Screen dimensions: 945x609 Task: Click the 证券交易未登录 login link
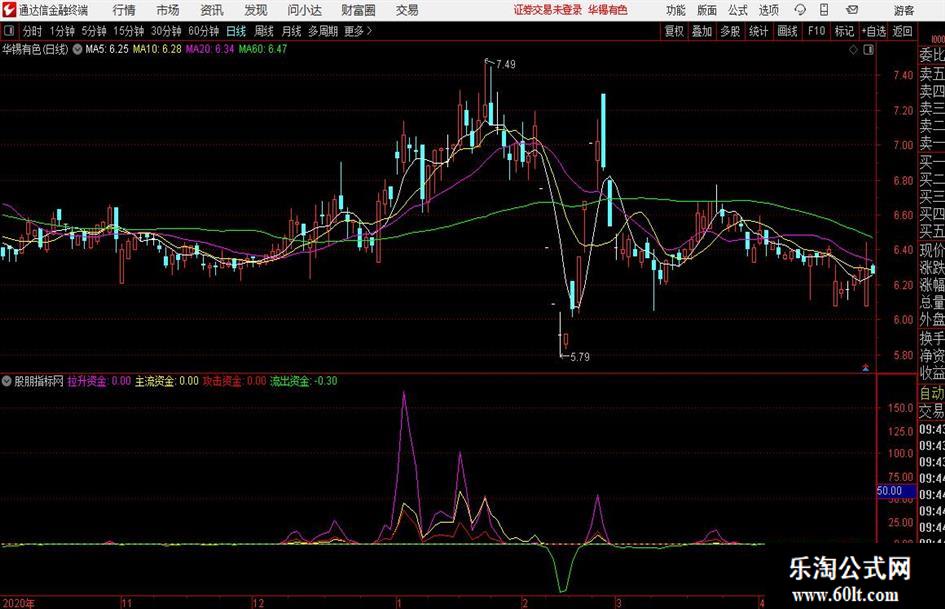pos(548,10)
